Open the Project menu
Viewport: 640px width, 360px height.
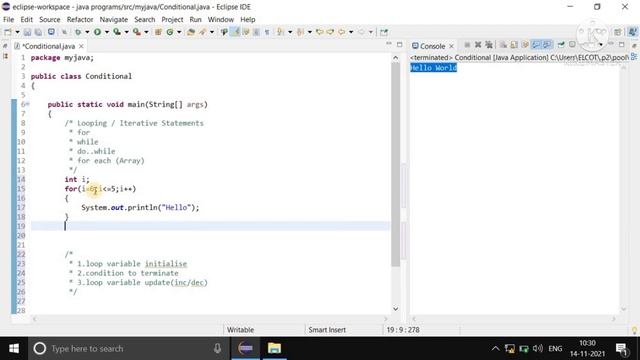tap(172, 20)
